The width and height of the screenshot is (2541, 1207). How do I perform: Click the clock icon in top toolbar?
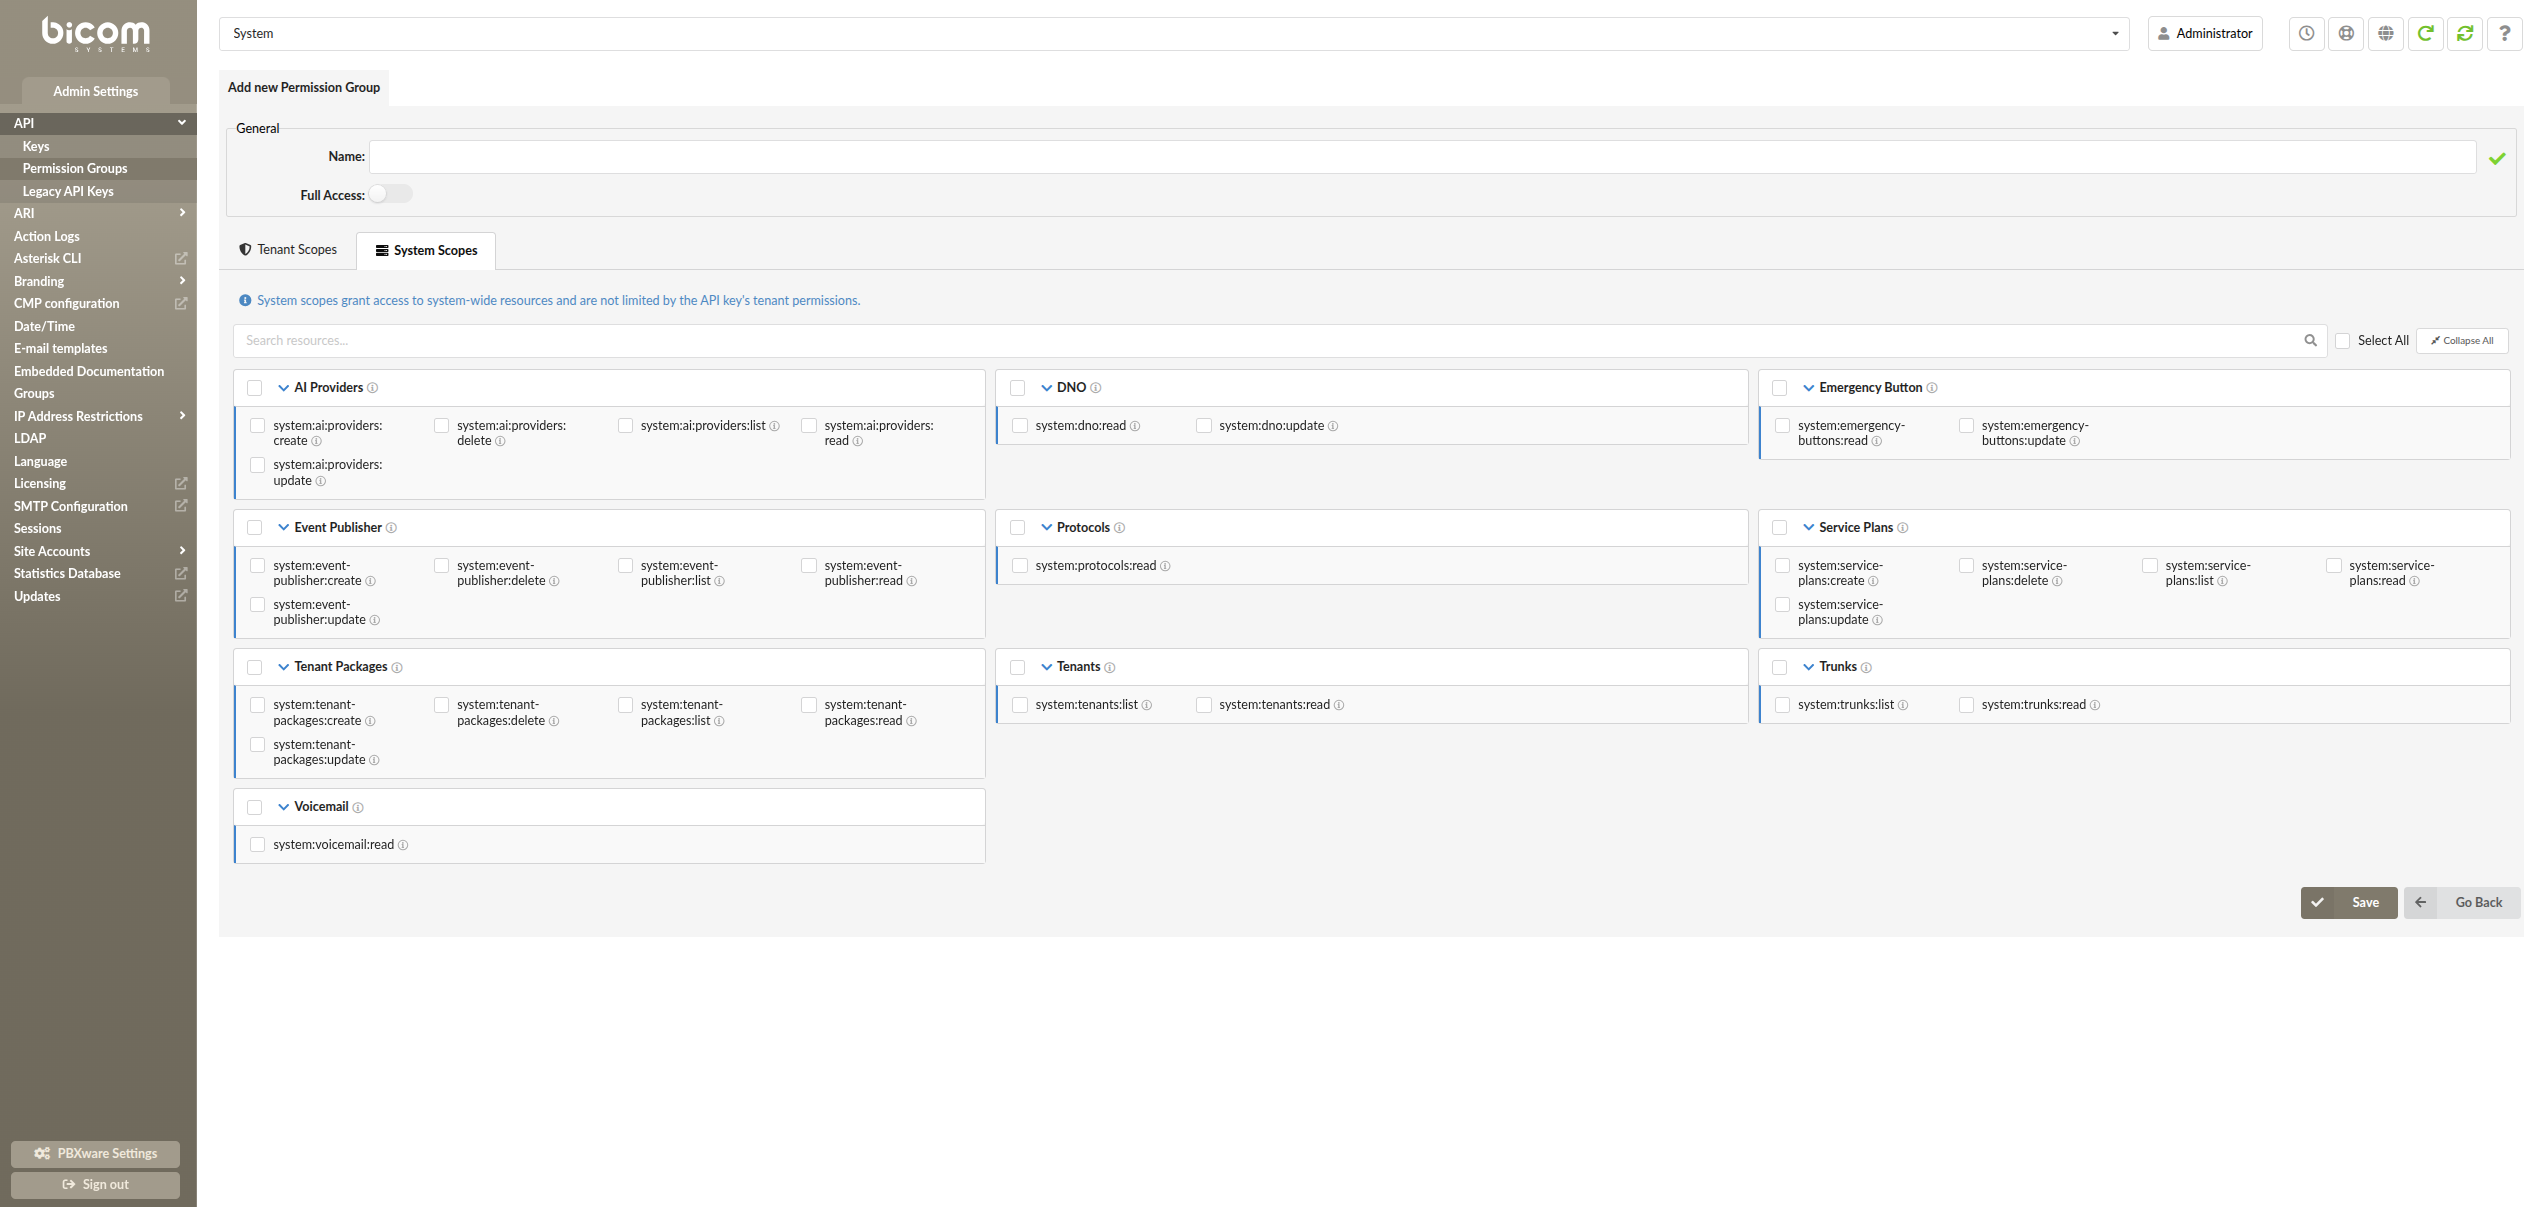click(2306, 33)
